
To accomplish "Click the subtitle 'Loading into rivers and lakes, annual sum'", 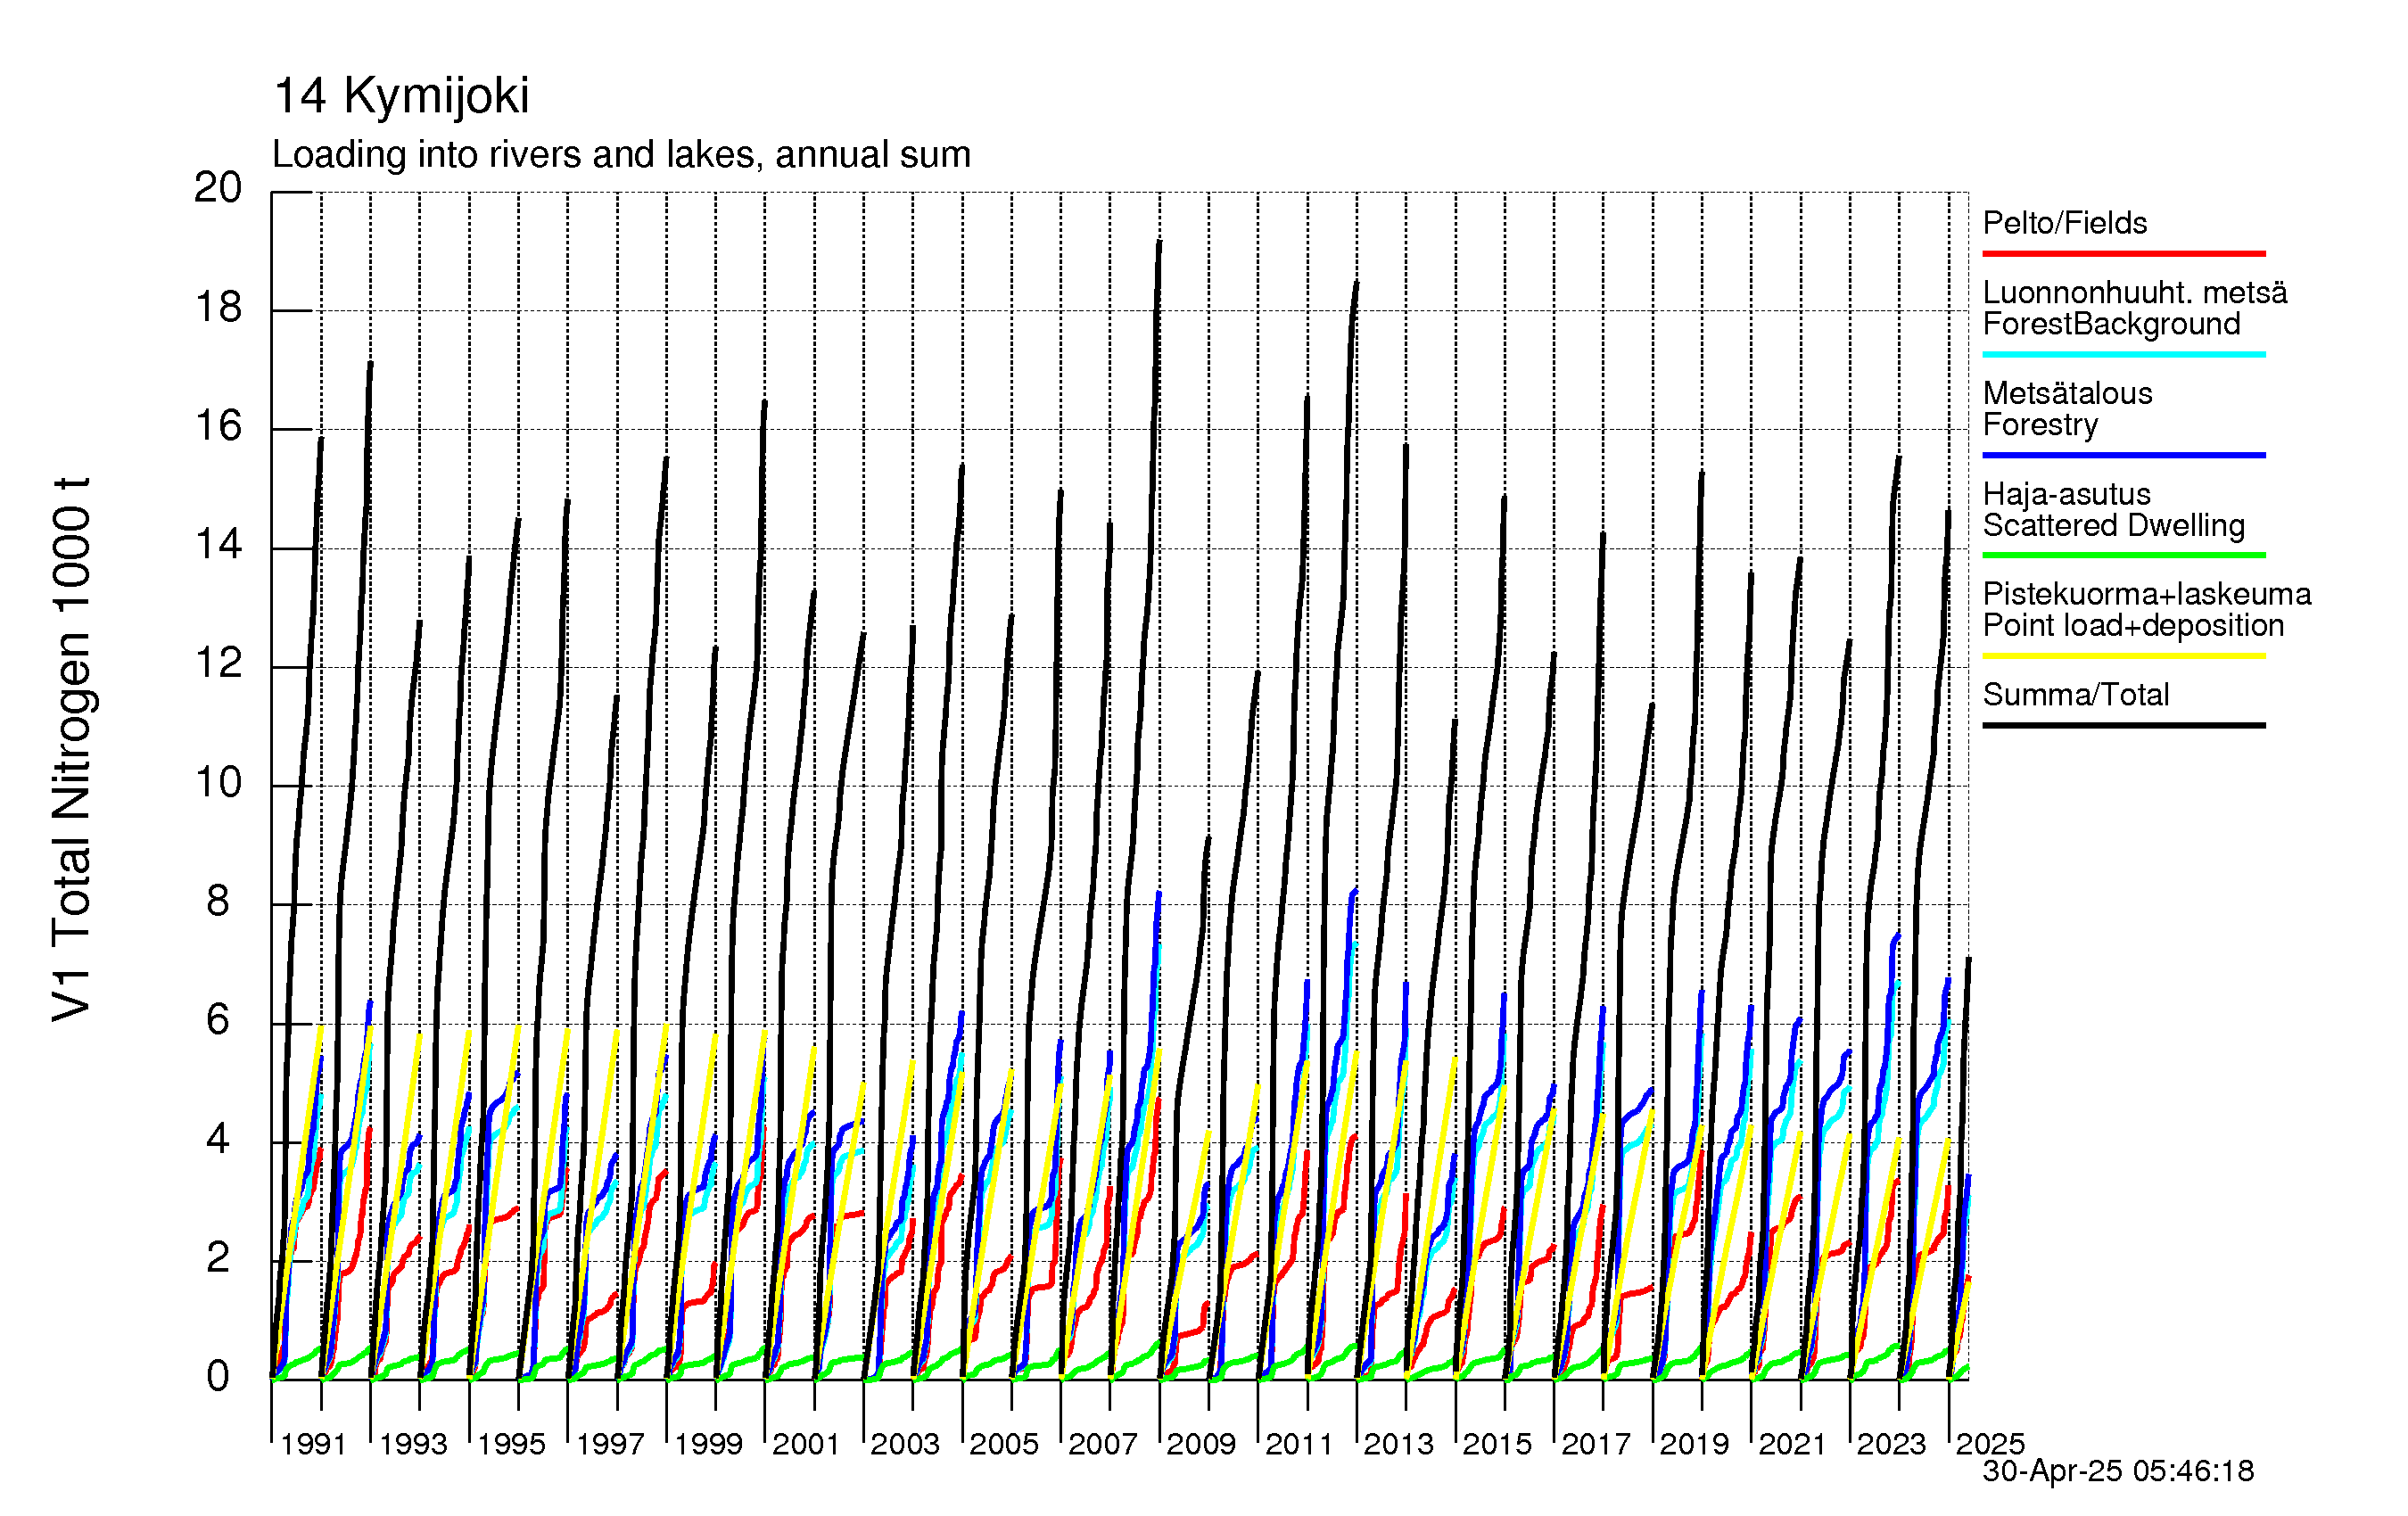I will pyautogui.click(x=621, y=155).
